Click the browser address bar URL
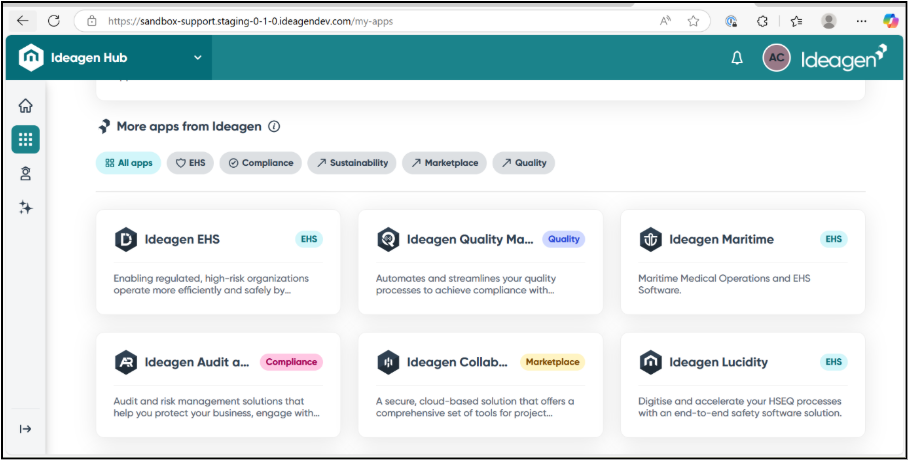909x462 pixels. (x=250, y=21)
